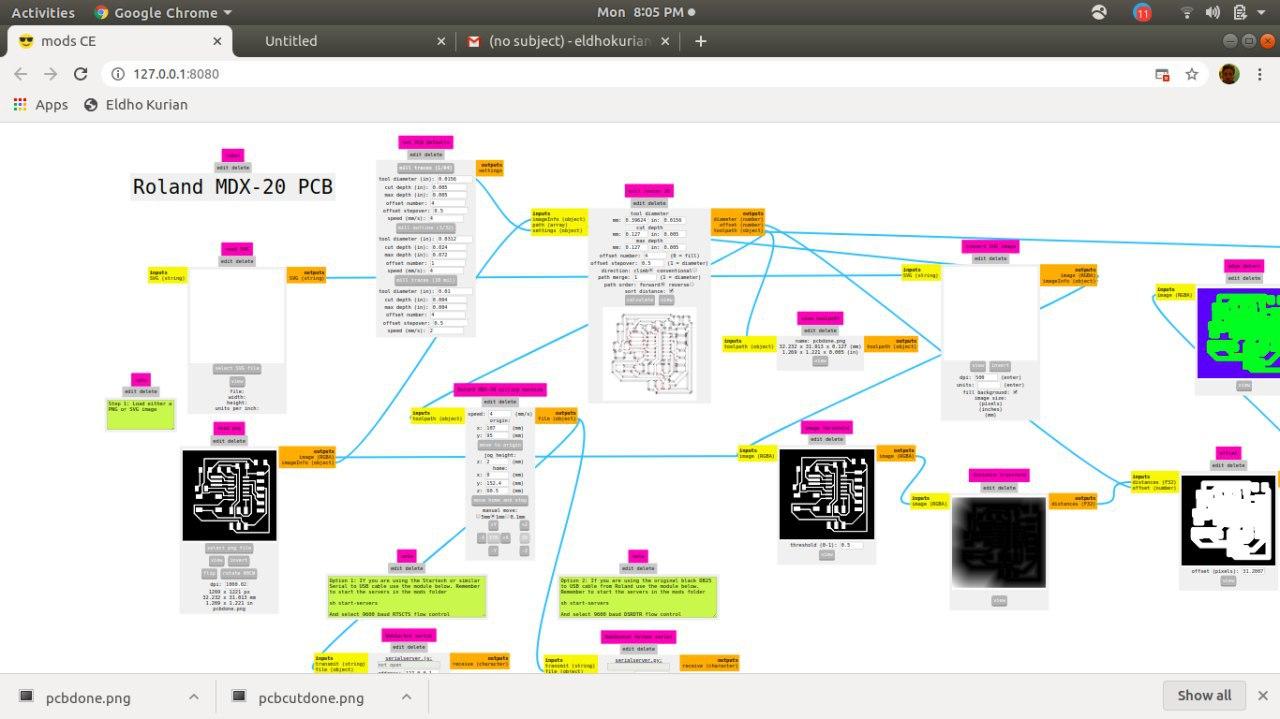Toggle the sort distance checkbox

point(671,291)
